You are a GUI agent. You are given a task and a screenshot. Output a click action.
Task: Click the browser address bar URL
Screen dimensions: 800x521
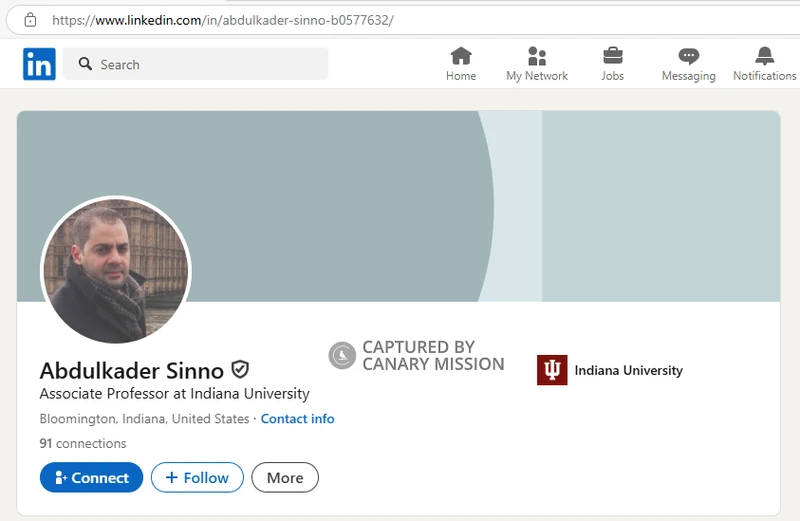[x=223, y=20]
